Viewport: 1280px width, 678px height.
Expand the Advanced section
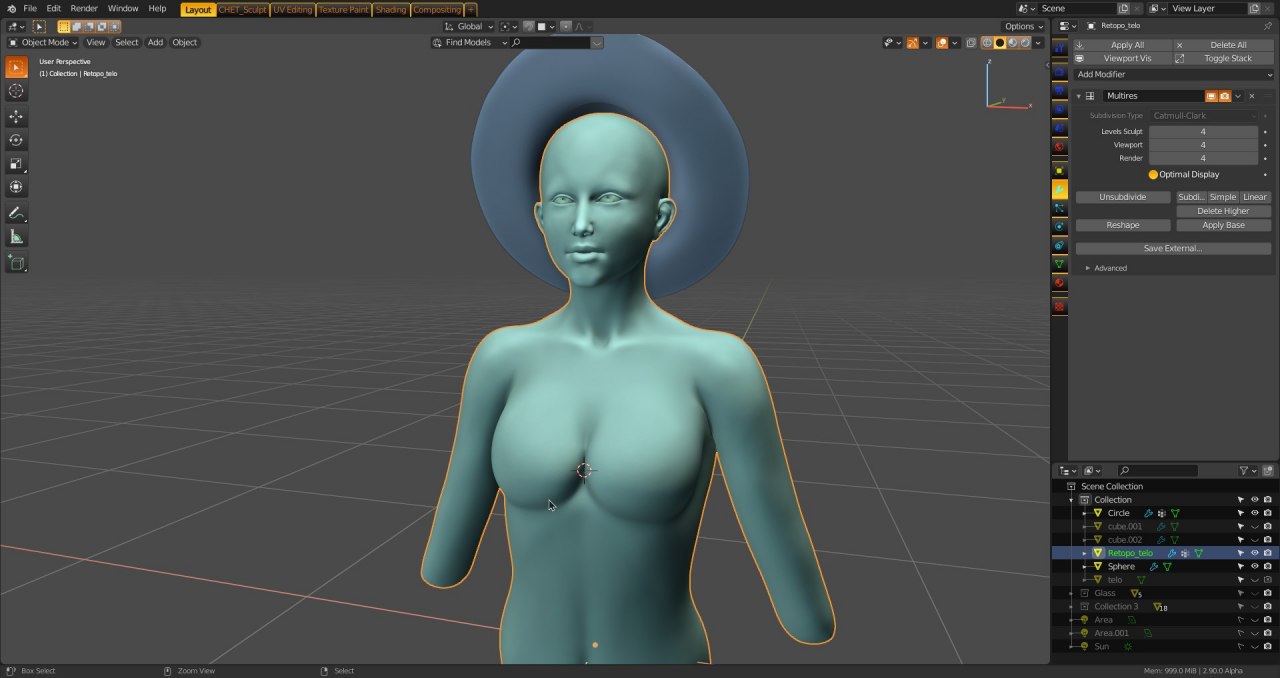click(1105, 268)
